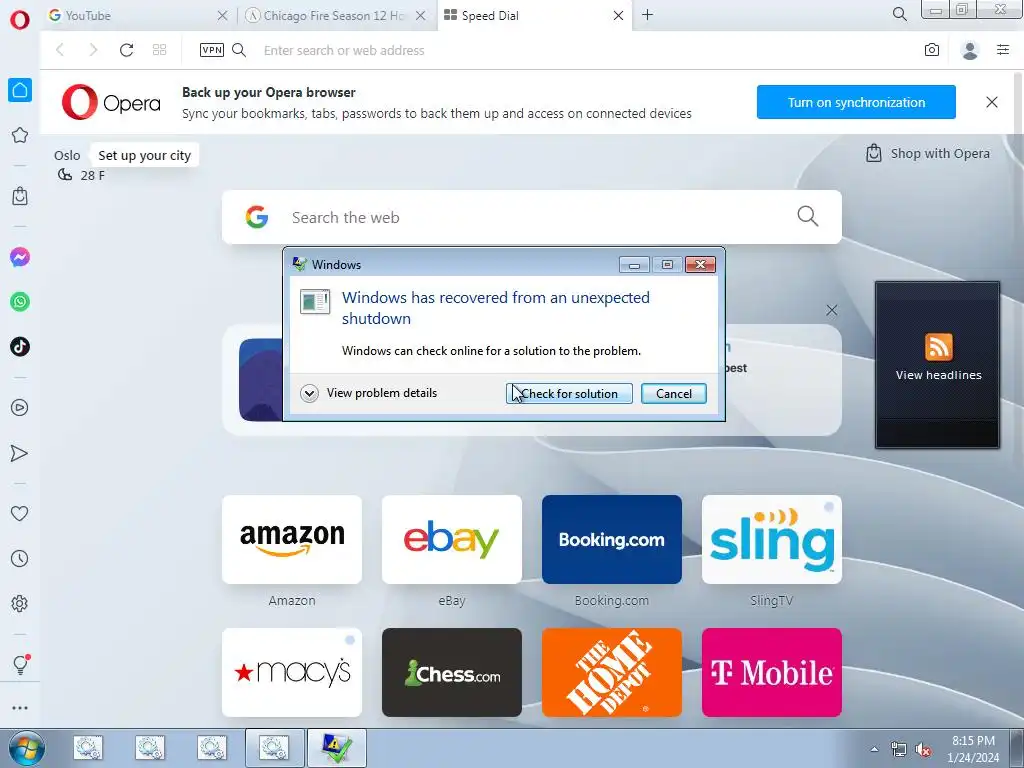Click the back navigation arrow
1024x768 pixels.
point(60,50)
